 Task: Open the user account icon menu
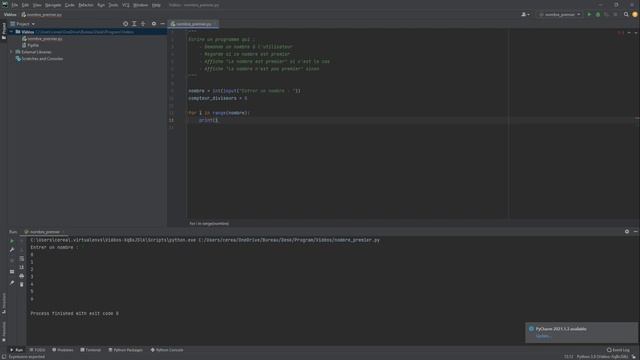coord(525,14)
